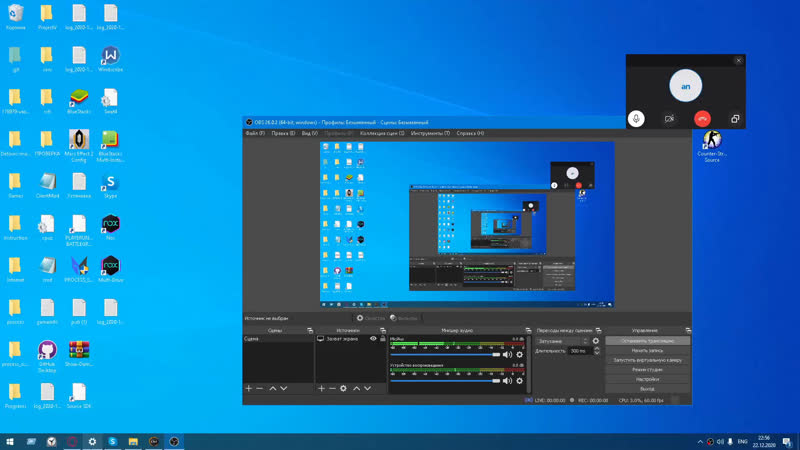Undock the Scenes panel

click(x=310, y=331)
